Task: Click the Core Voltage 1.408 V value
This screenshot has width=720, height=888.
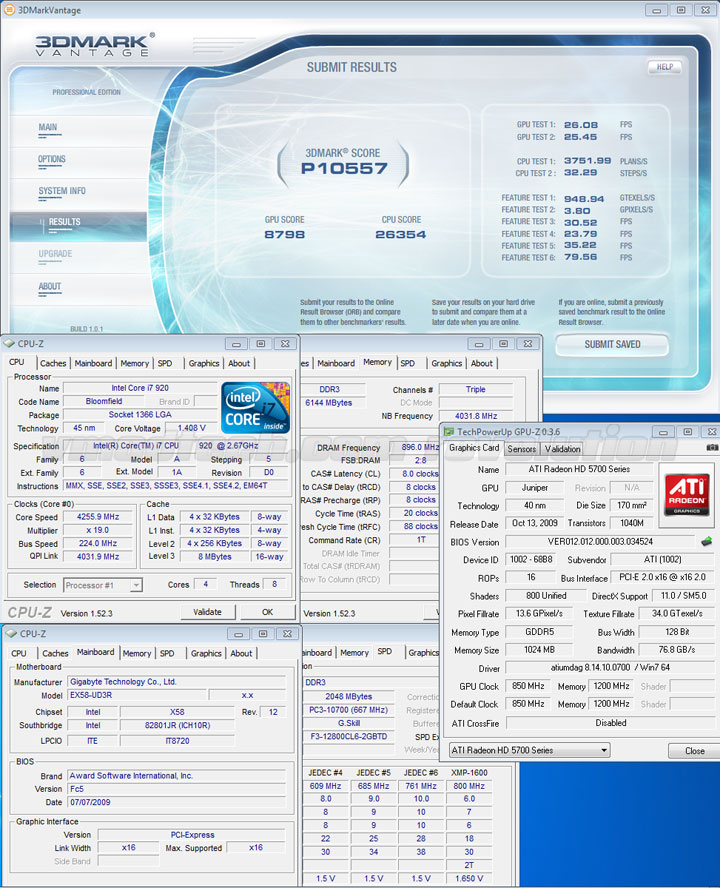Action: point(191,428)
